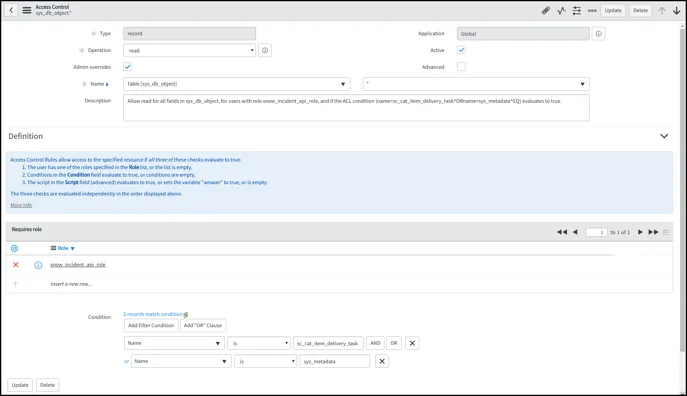Screen dimensions: 687x396
Task: Show info icon beside Operation field
Action: [265, 50]
